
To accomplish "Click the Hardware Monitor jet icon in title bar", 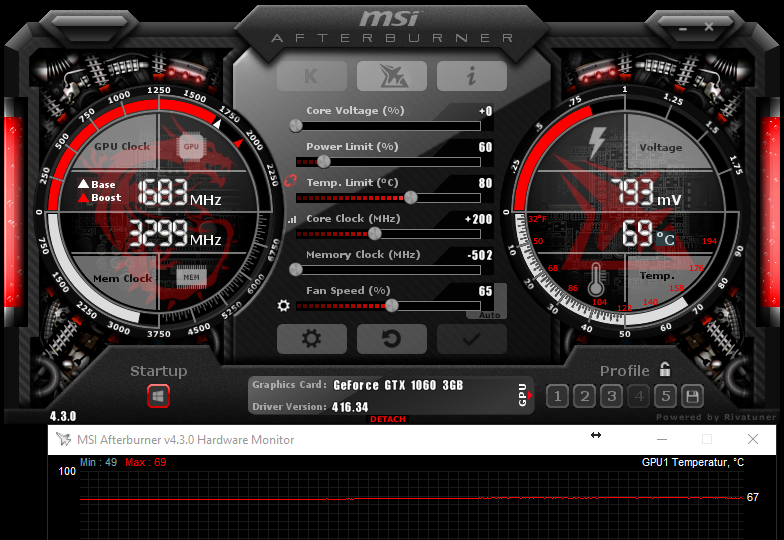I will (x=64, y=440).
